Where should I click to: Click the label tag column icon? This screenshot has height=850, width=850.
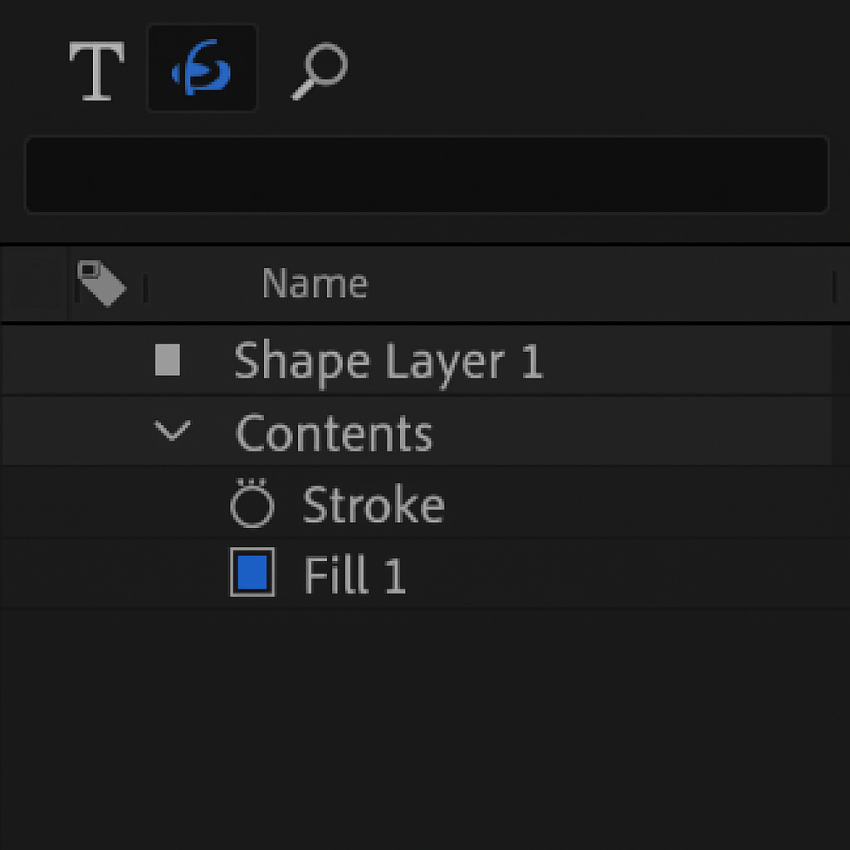tap(101, 284)
